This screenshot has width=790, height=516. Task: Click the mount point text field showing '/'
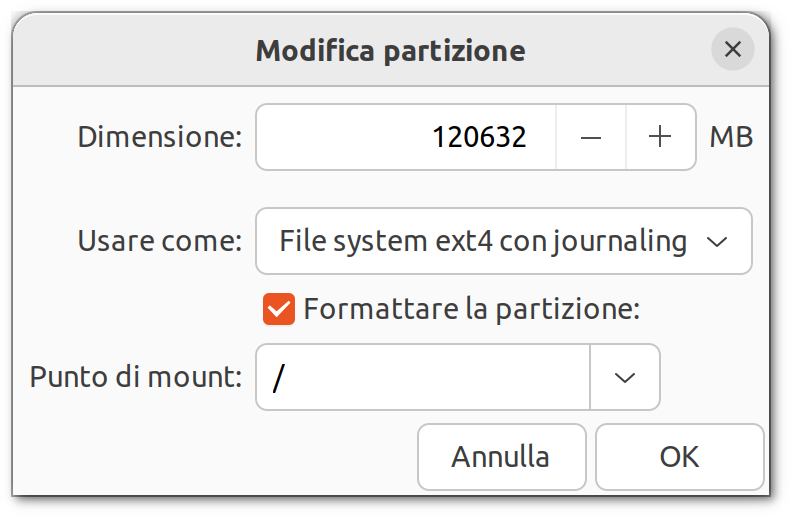[423, 377]
